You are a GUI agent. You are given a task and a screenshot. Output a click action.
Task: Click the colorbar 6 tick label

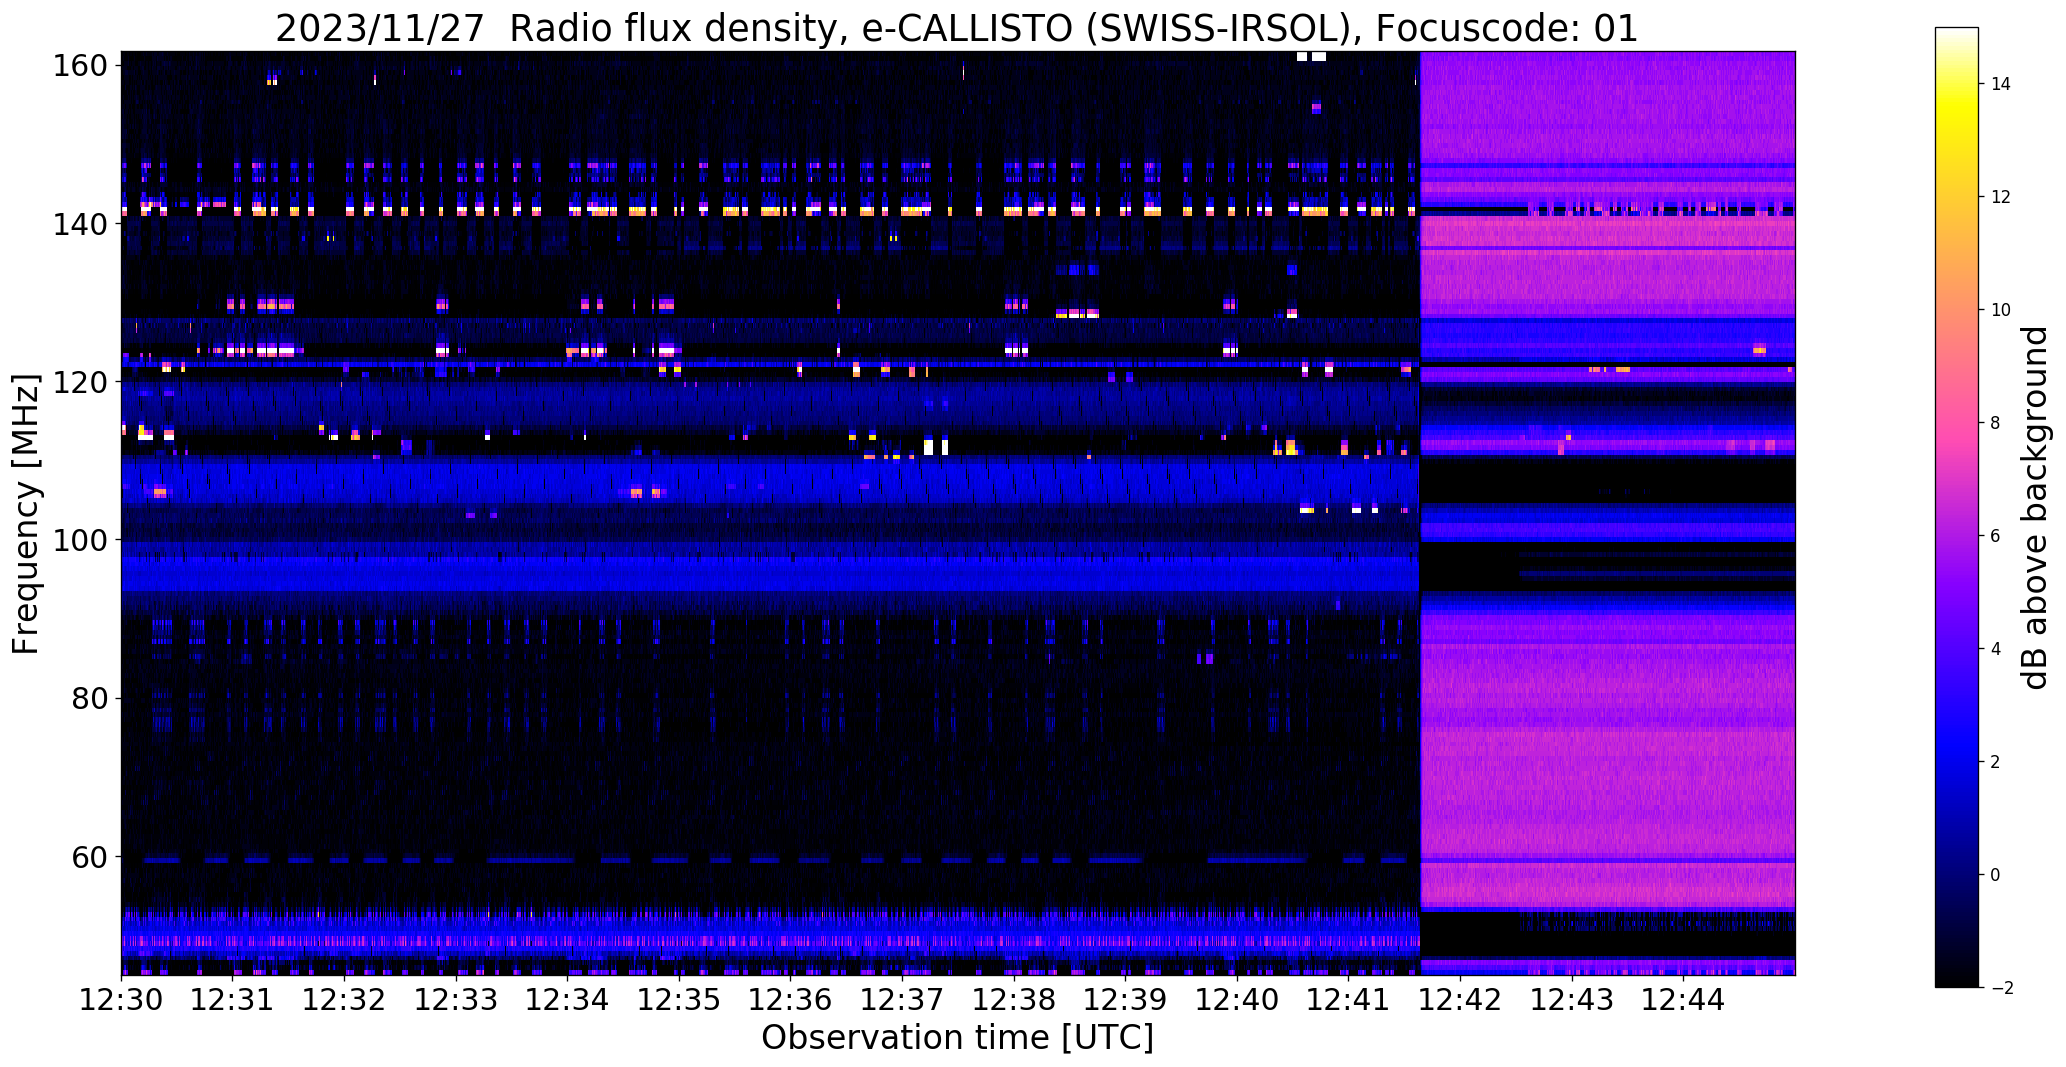(1996, 536)
